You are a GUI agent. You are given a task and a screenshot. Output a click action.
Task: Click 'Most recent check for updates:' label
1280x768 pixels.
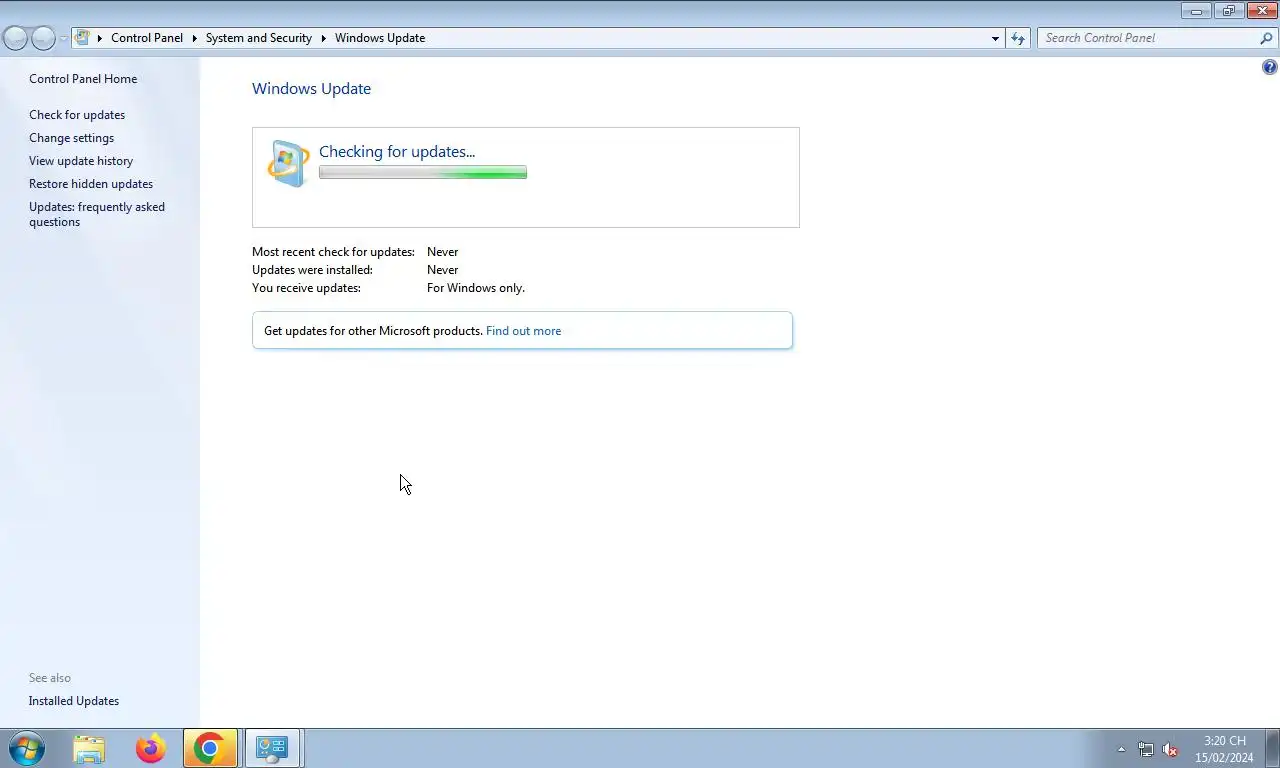point(333,252)
